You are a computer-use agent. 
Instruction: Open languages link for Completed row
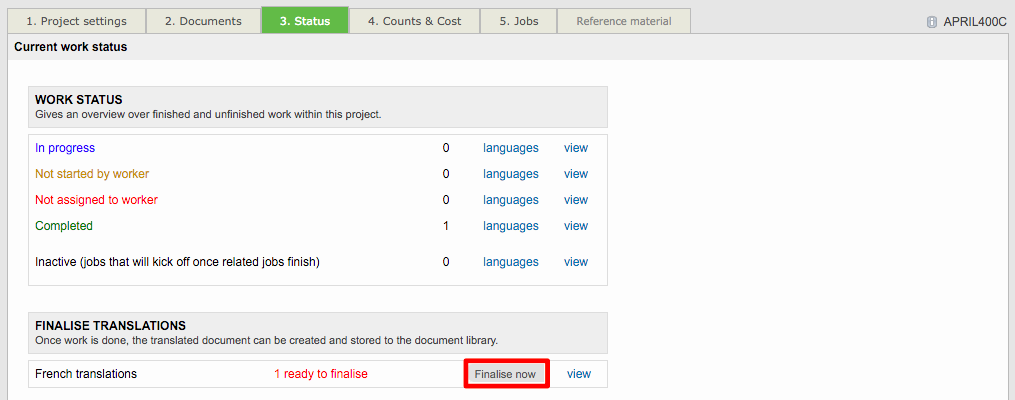coord(510,226)
